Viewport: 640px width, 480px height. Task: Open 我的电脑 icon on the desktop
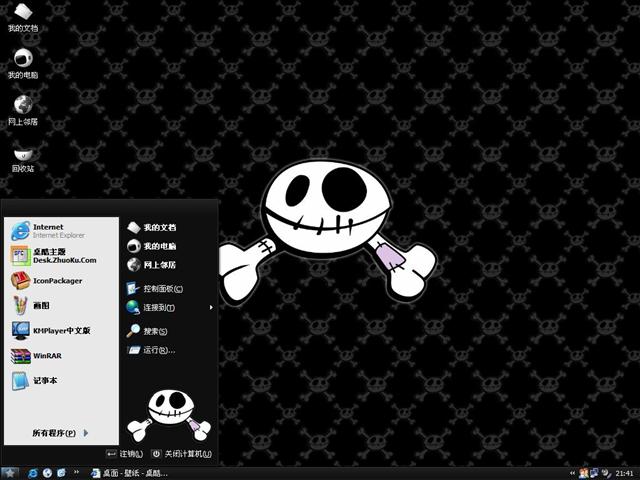pyautogui.click(x=22, y=64)
